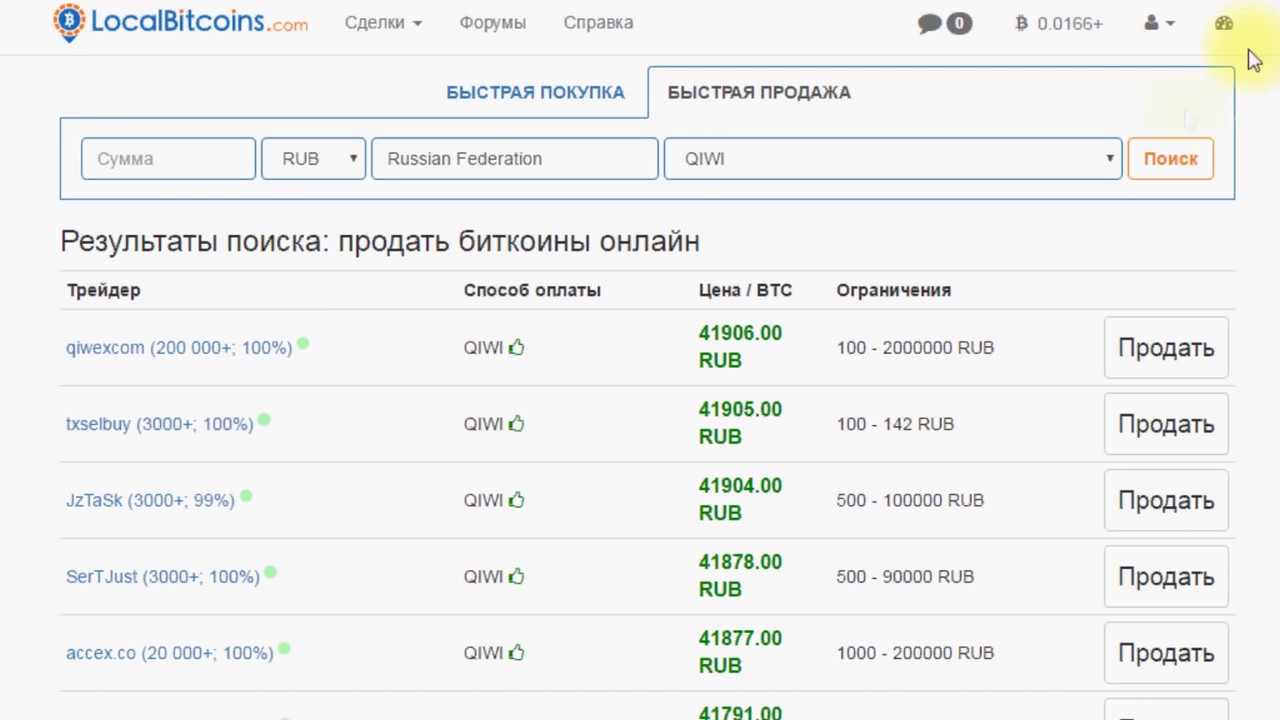Click the online status dot beside SerTJust
Image resolution: width=1280 pixels, height=720 pixels.
tap(270, 573)
